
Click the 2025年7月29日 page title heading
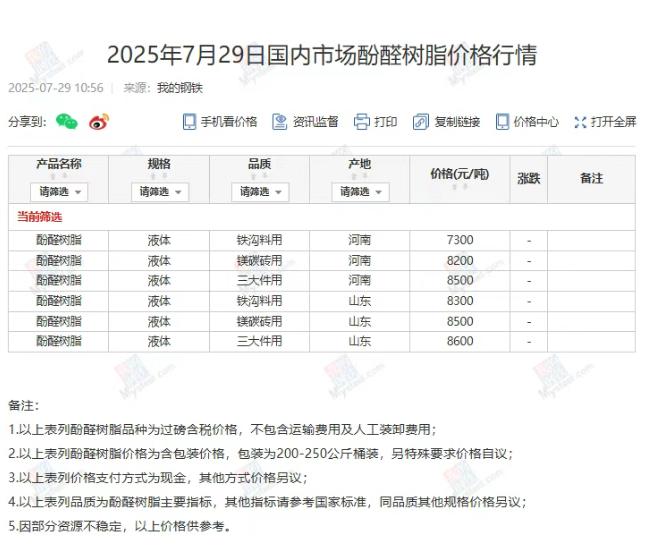click(x=322, y=55)
